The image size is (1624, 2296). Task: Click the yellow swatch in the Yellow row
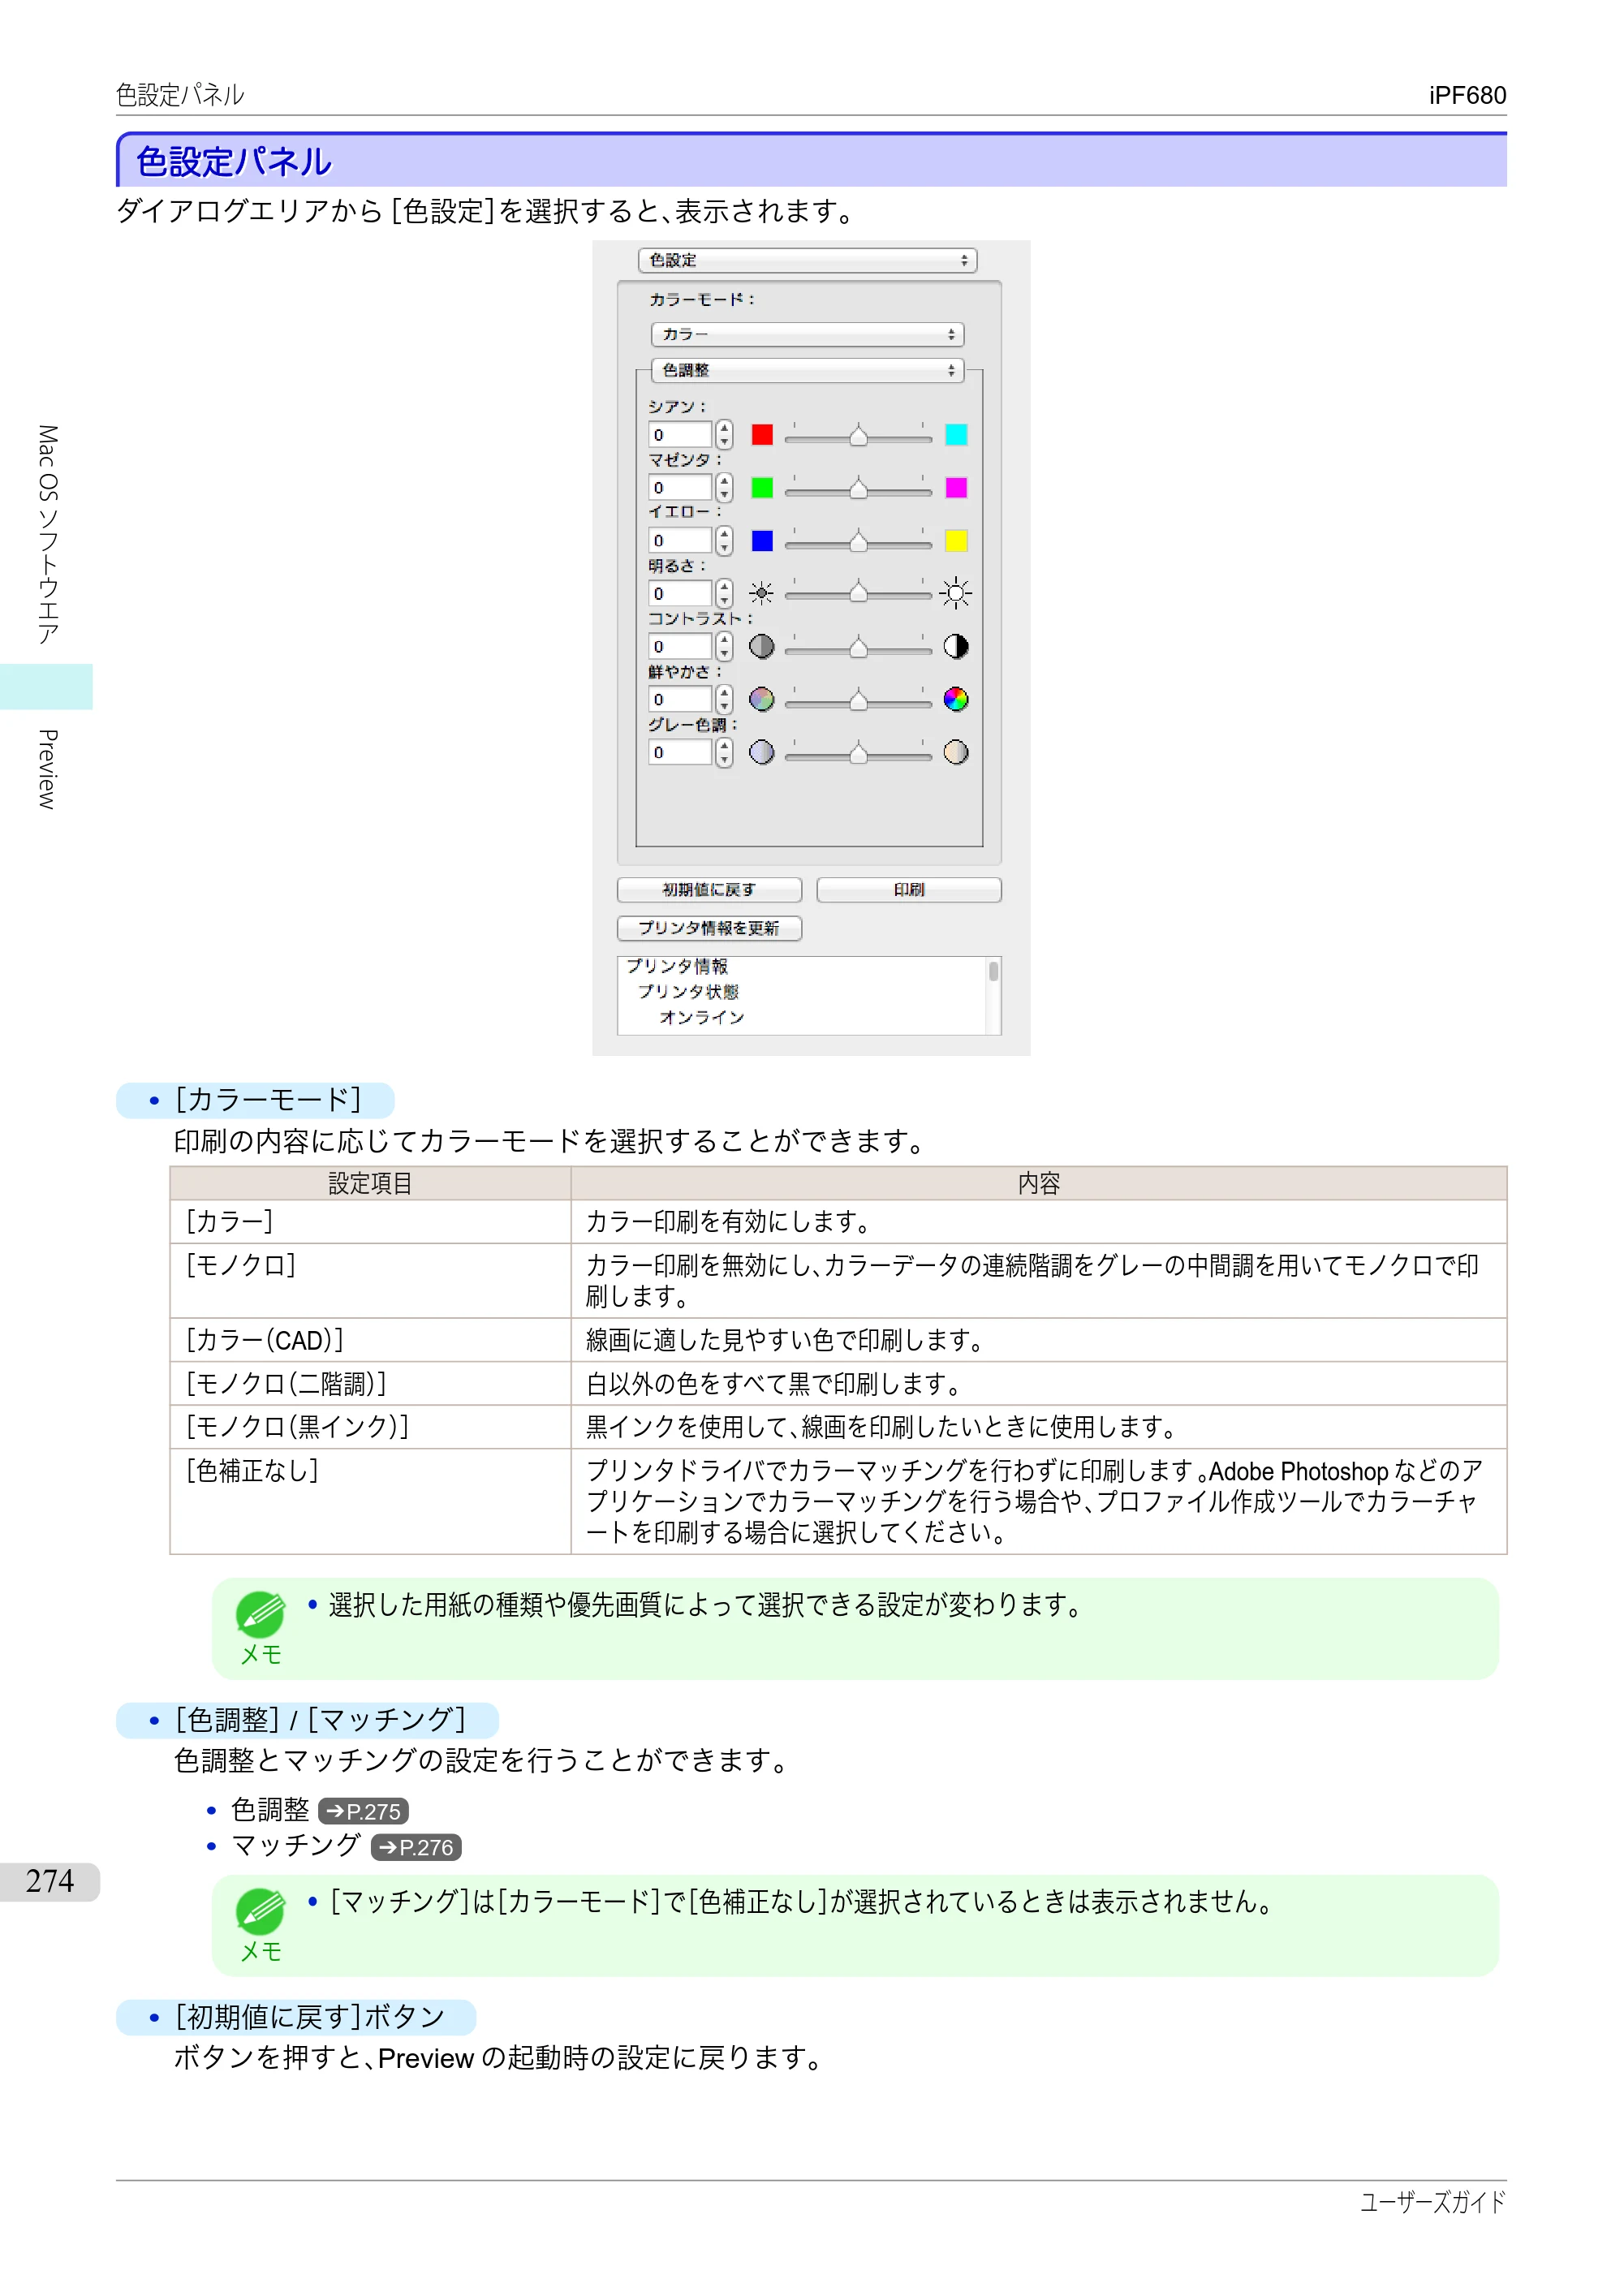click(x=956, y=540)
